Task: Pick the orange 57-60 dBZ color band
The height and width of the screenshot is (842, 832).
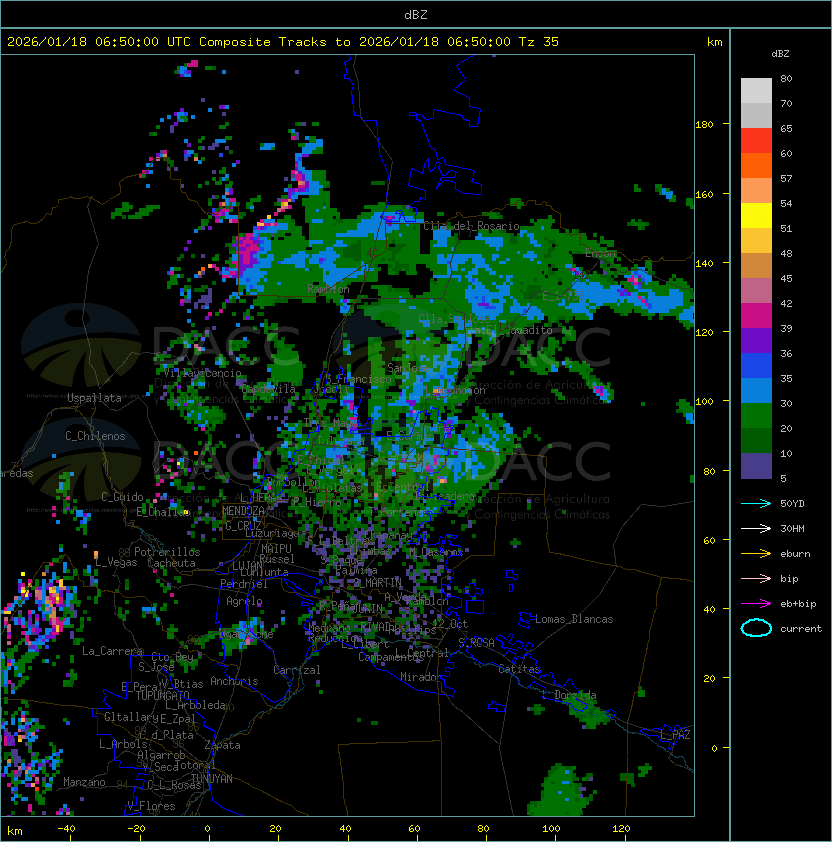Action: [756, 165]
